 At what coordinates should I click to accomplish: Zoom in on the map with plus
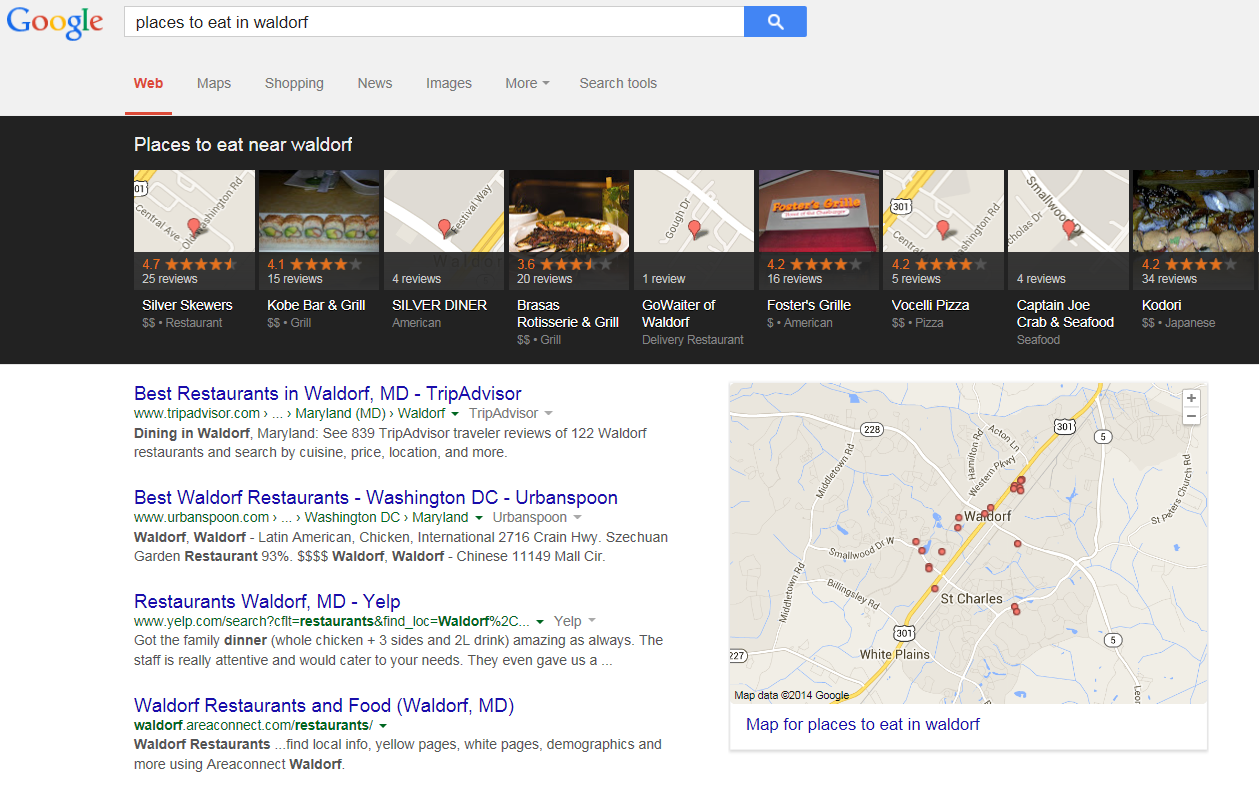(x=1191, y=398)
